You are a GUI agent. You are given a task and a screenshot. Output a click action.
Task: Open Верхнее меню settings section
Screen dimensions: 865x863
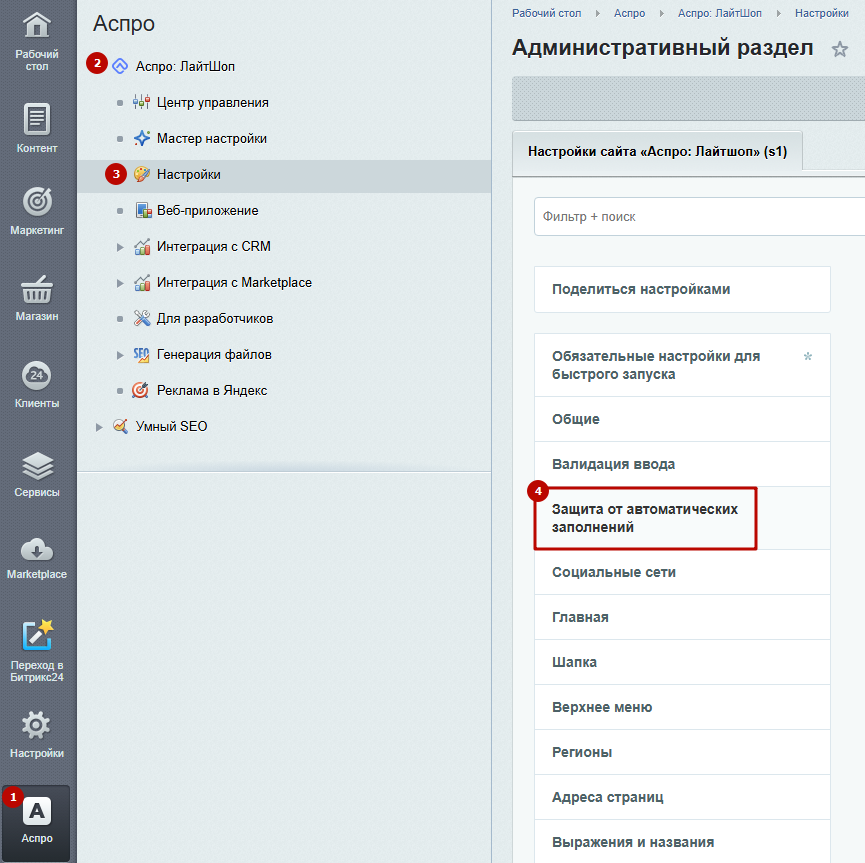click(x=682, y=707)
